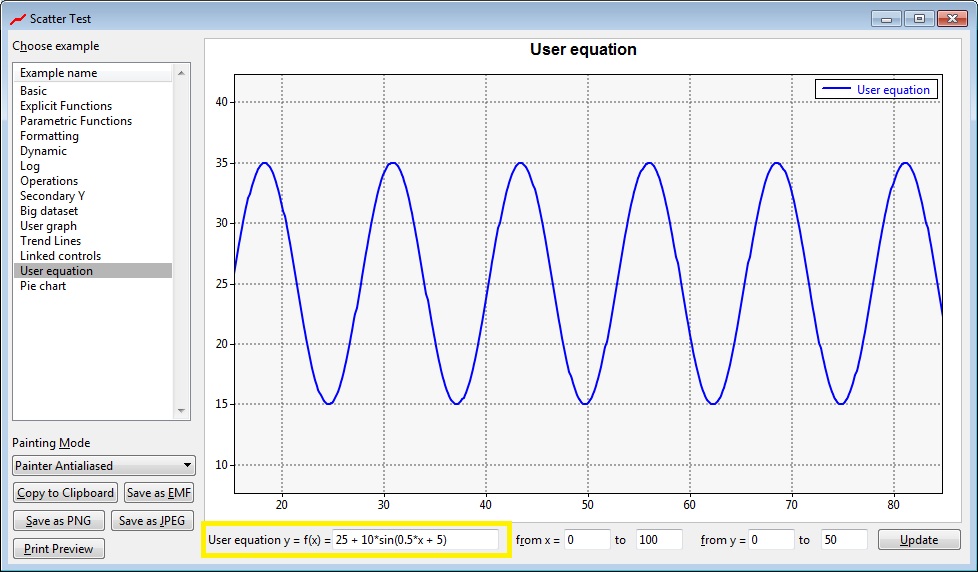Open Print Preview

[x=59, y=549]
